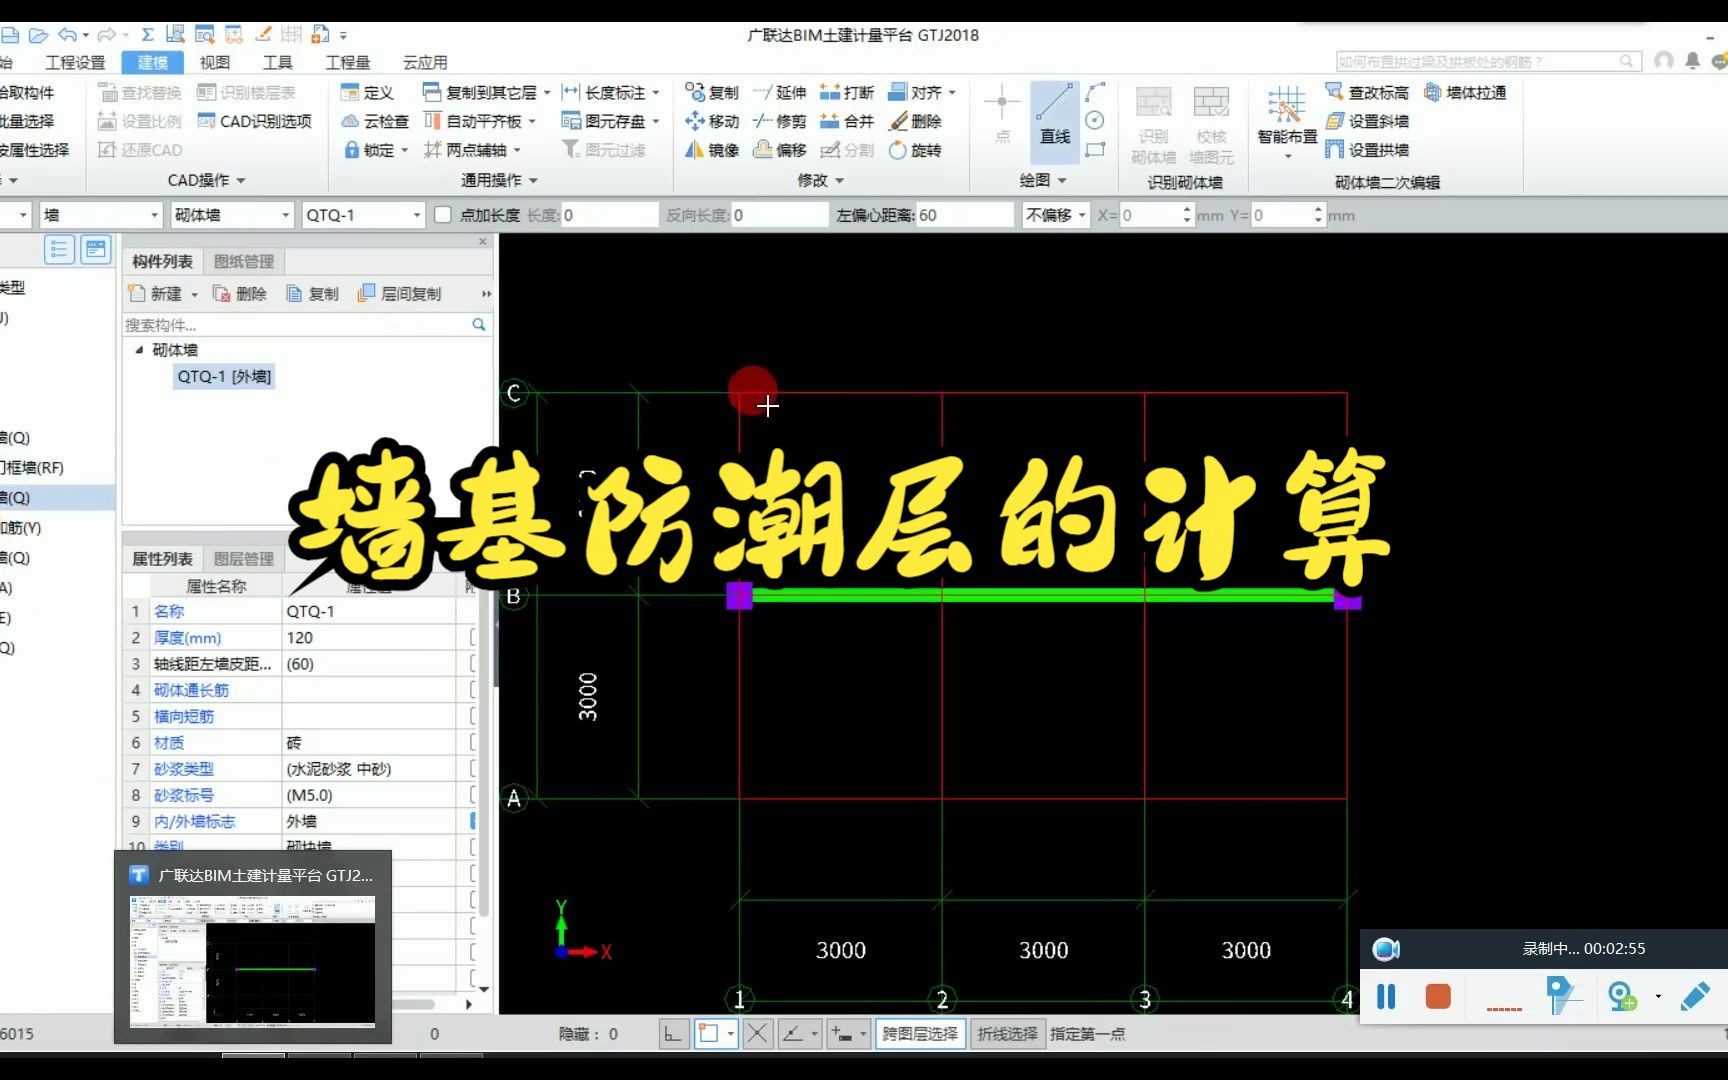
Task: Click 设置斜墙 sloped wall tool
Action: click(1367, 121)
